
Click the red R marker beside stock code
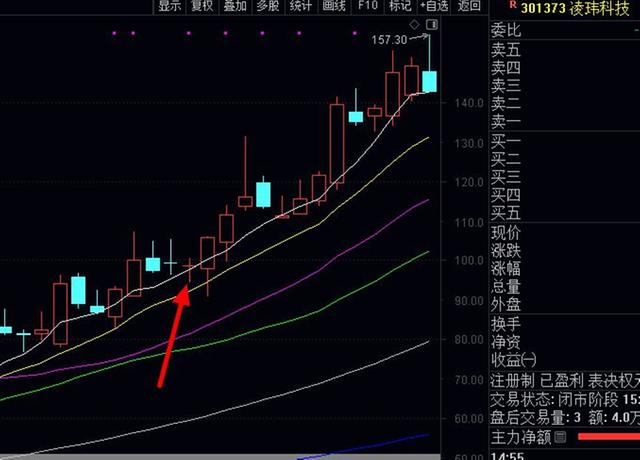tap(513, 5)
